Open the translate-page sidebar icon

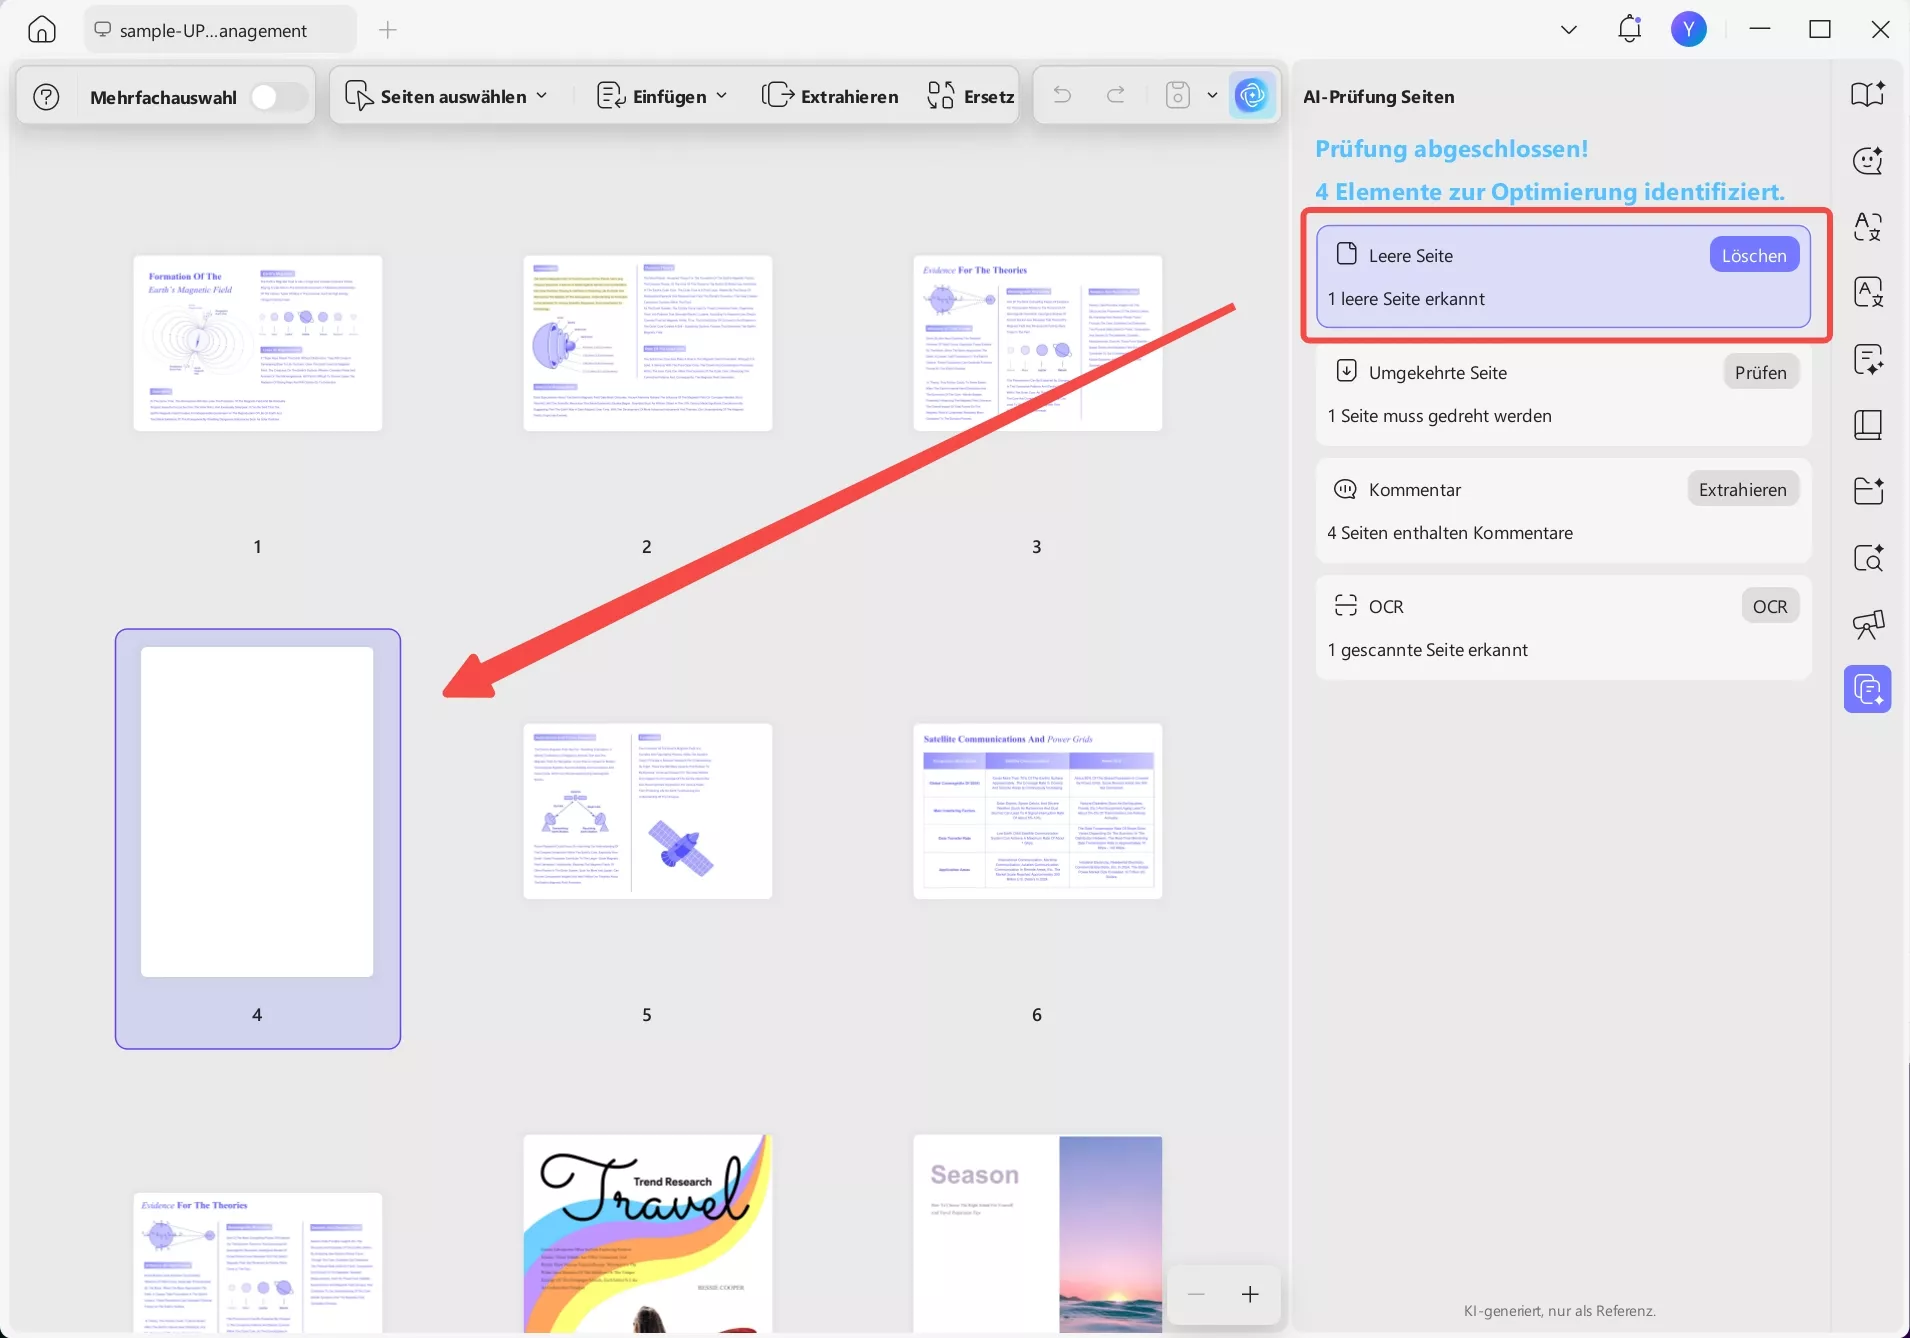pyautogui.click(x=1868, y=292)
